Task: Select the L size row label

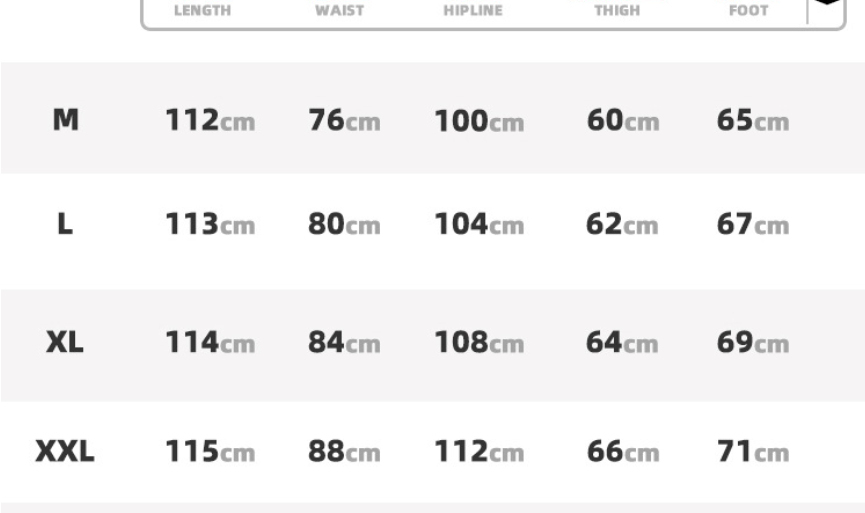Action: click(65, 224)
